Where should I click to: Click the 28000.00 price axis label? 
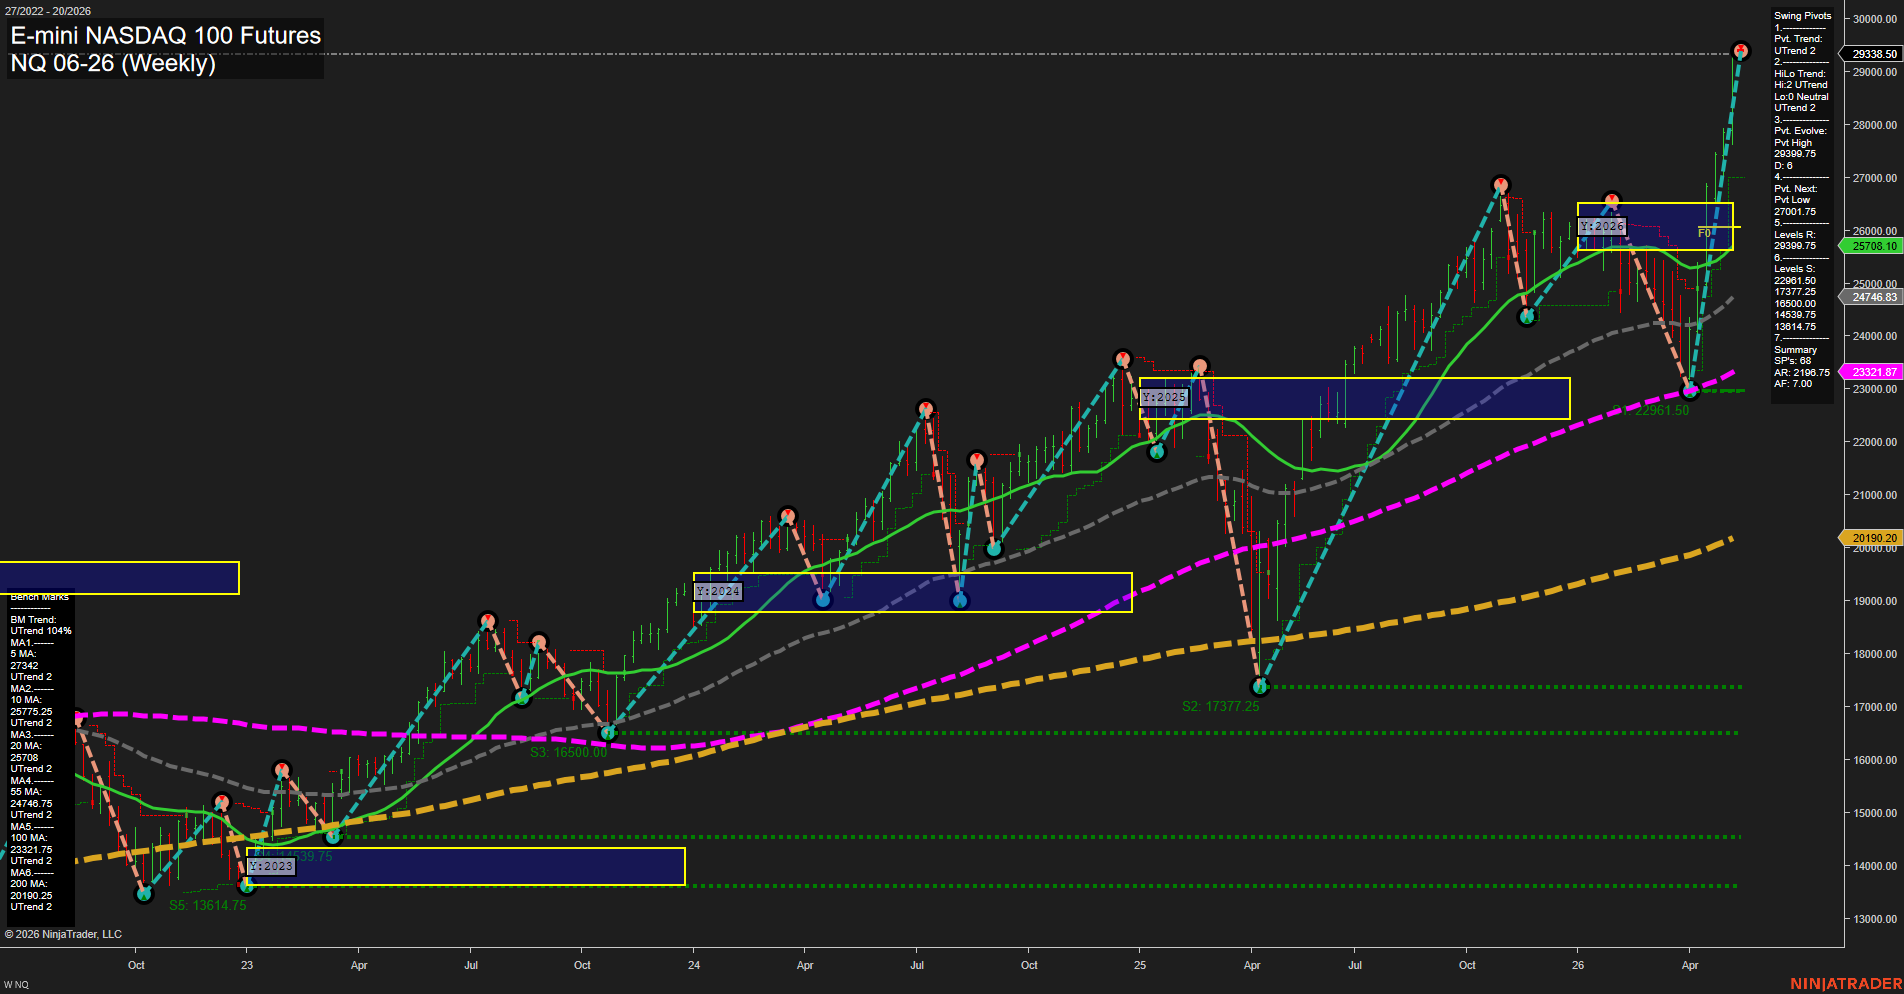[1875, 125]
